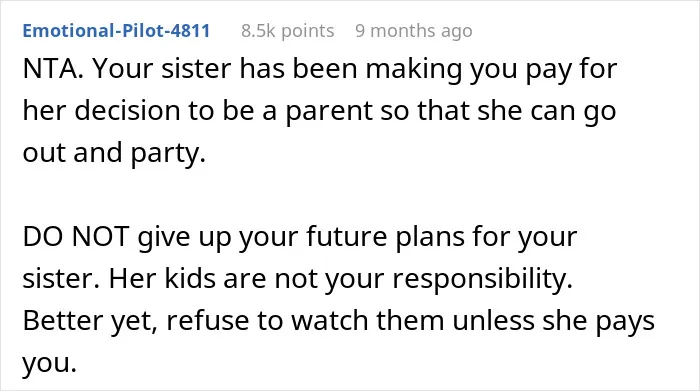Click the phrase future plans
Viewport: 700px width, 391px height.
(385, 237)
